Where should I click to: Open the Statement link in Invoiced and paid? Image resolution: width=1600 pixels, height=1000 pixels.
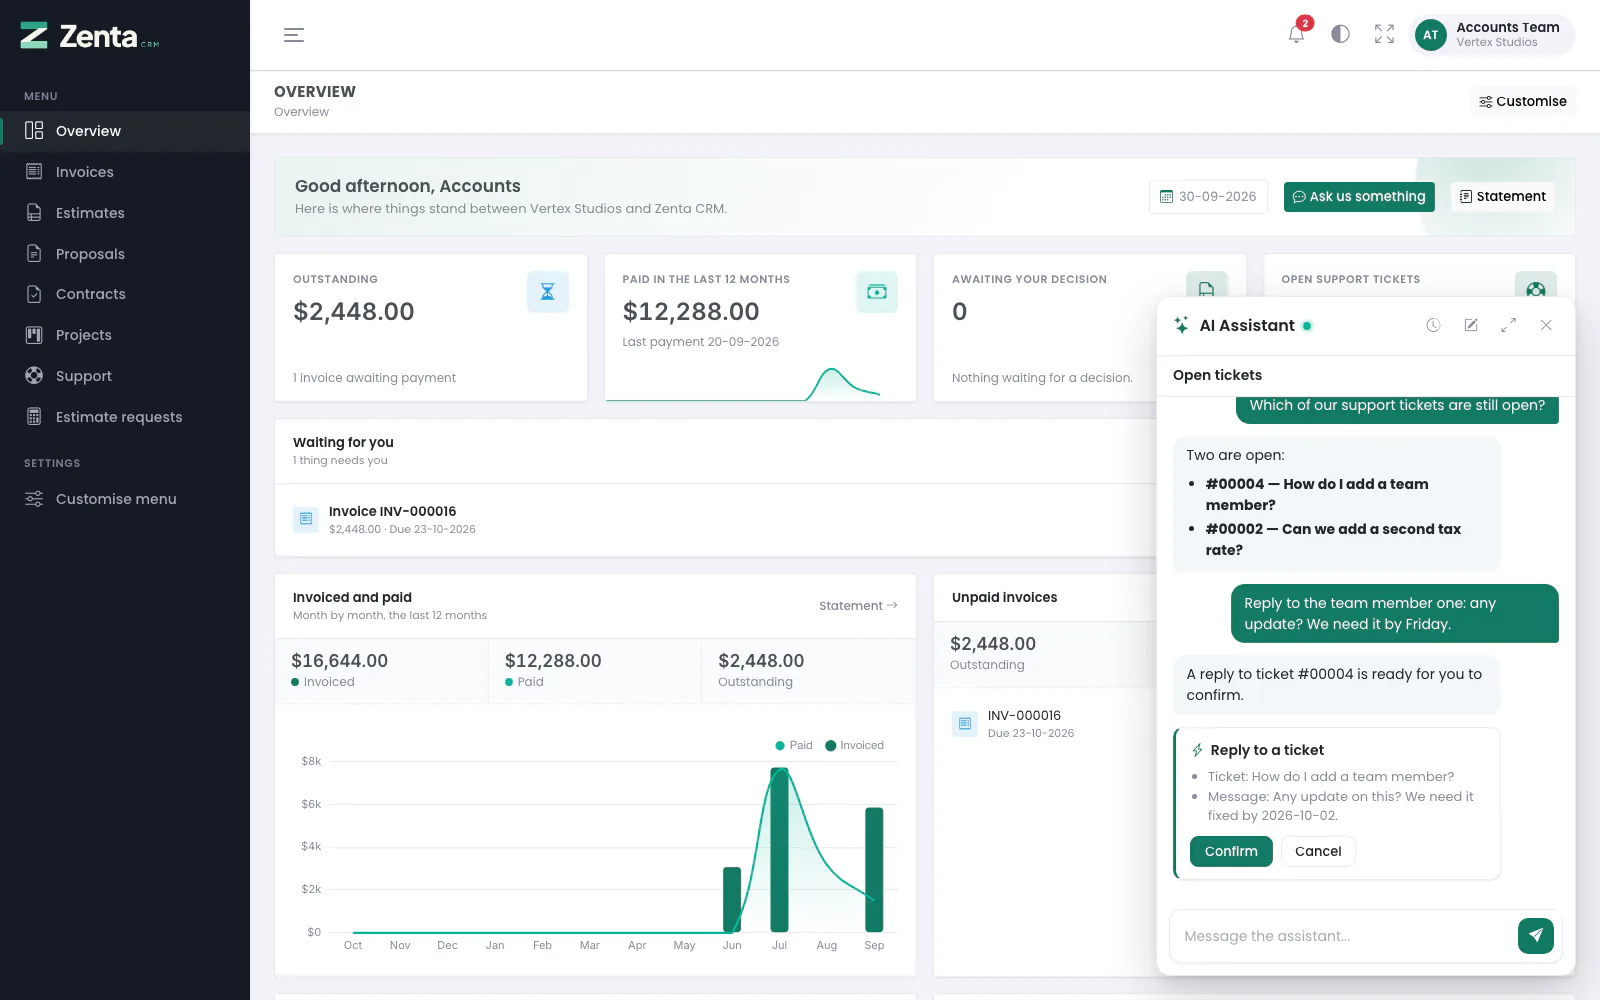click(x=858, y=606)
